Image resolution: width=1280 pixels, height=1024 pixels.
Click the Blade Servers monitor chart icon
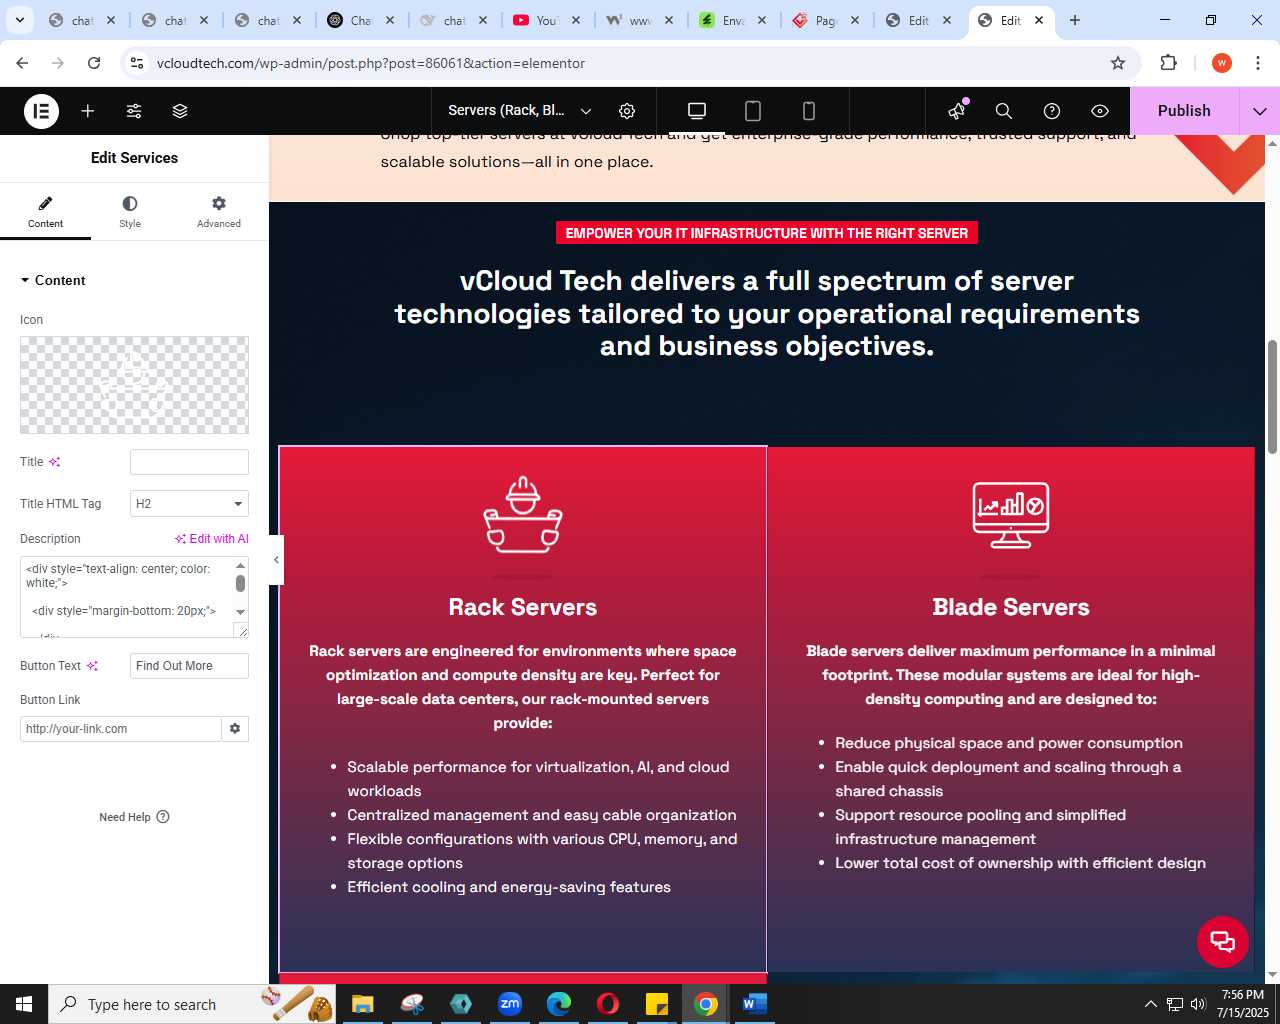click(1011, 515)
